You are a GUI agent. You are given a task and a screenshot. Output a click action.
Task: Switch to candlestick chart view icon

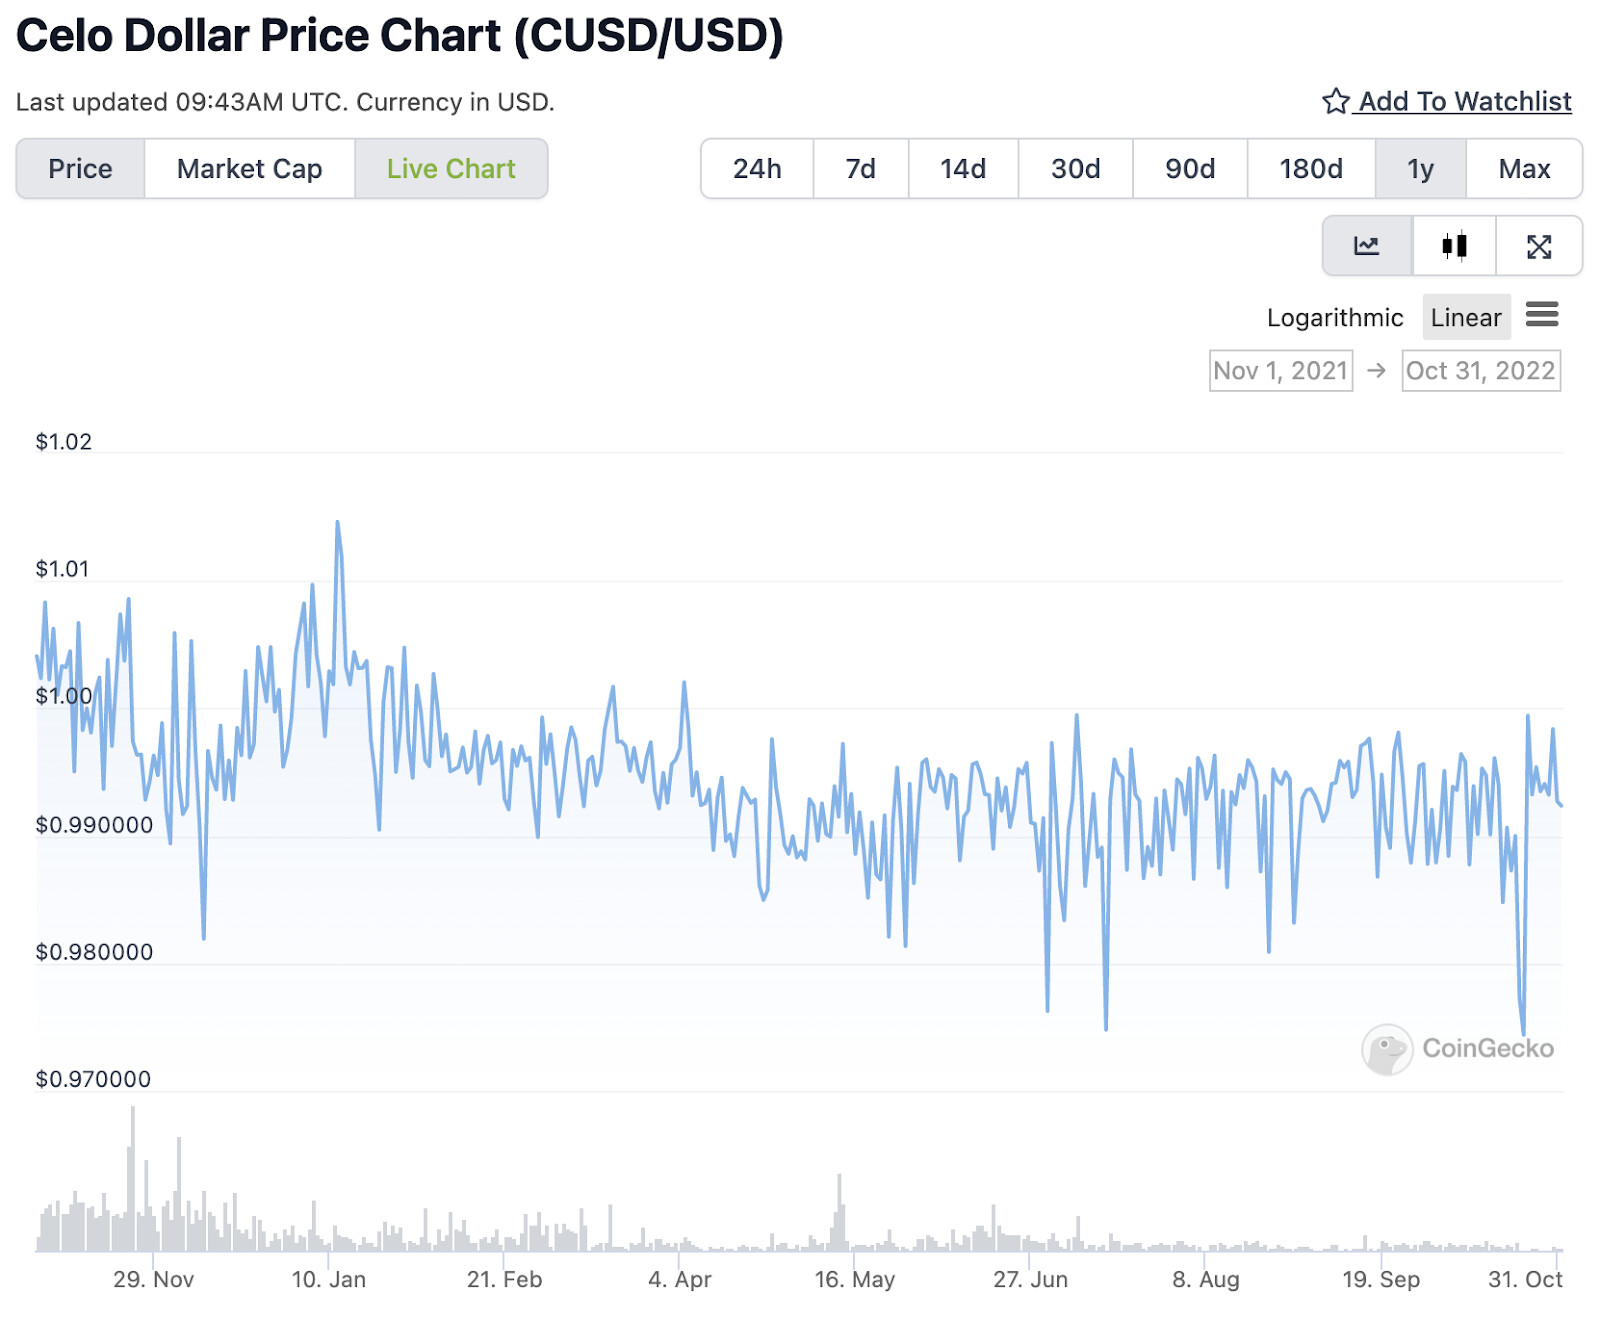point(1454,246)
